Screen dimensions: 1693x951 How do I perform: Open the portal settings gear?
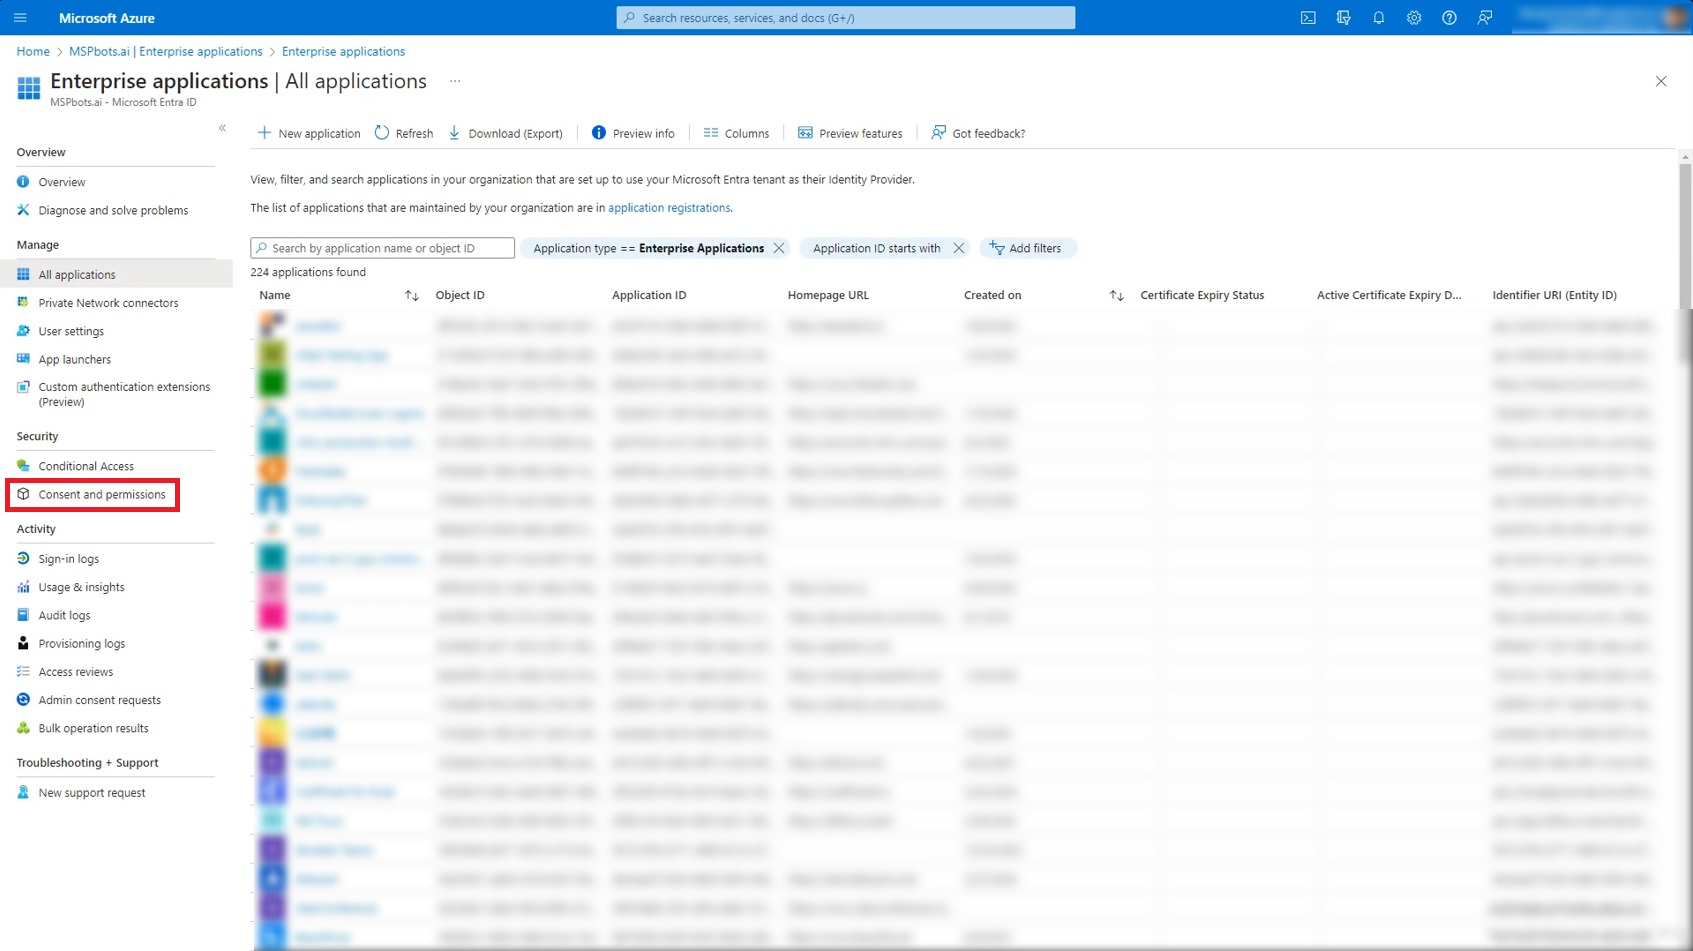(x=1414, y=18)
